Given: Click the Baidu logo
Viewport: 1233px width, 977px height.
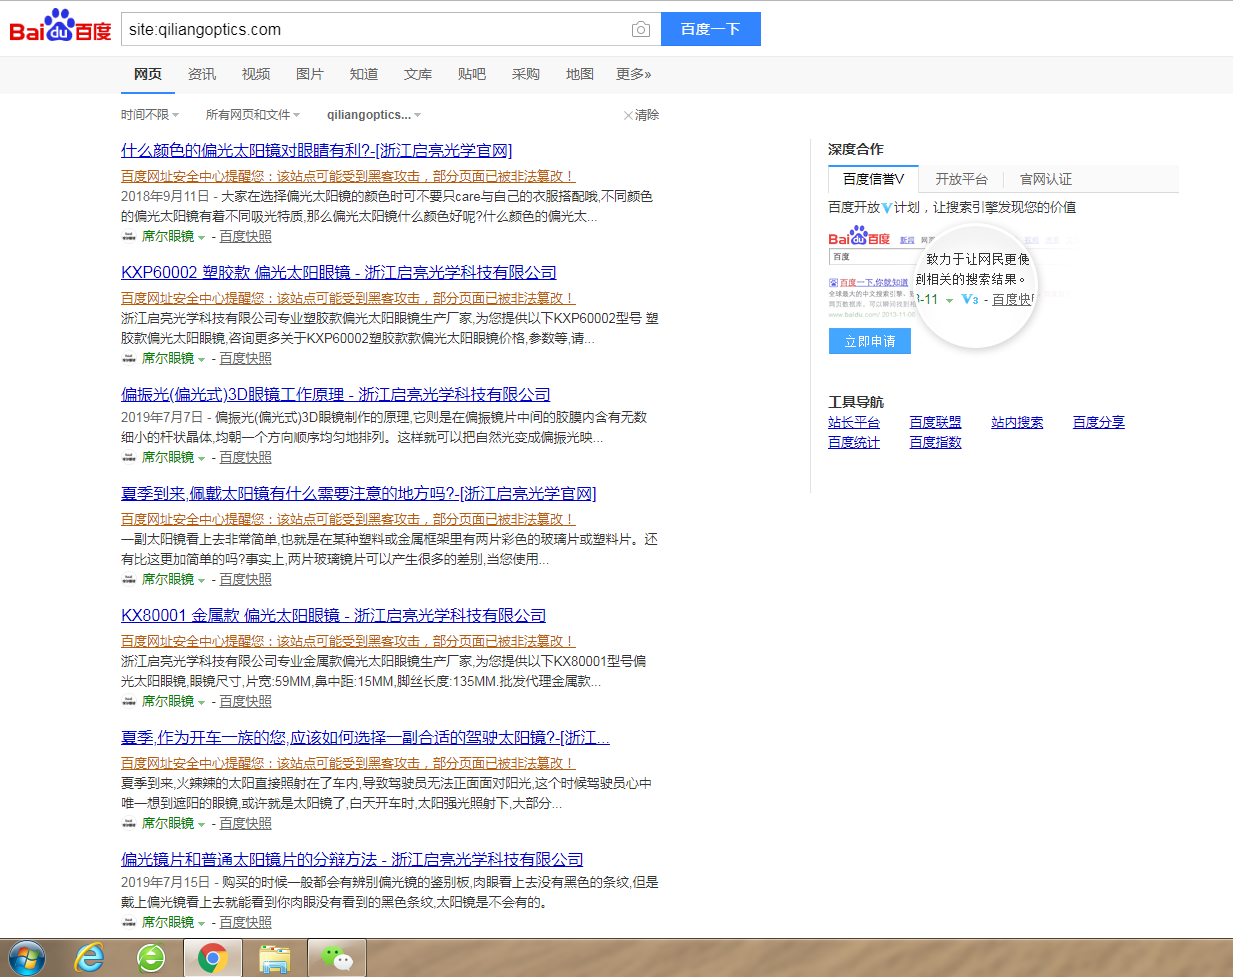Looking at the screenshot, I should click(x=60, y=27).
